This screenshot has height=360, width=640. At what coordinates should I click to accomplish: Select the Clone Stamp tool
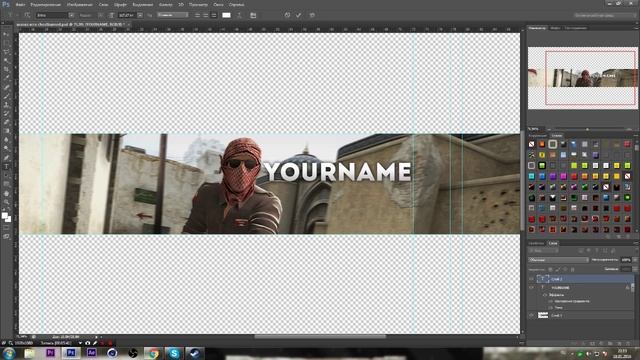click(x=6, y=105)
